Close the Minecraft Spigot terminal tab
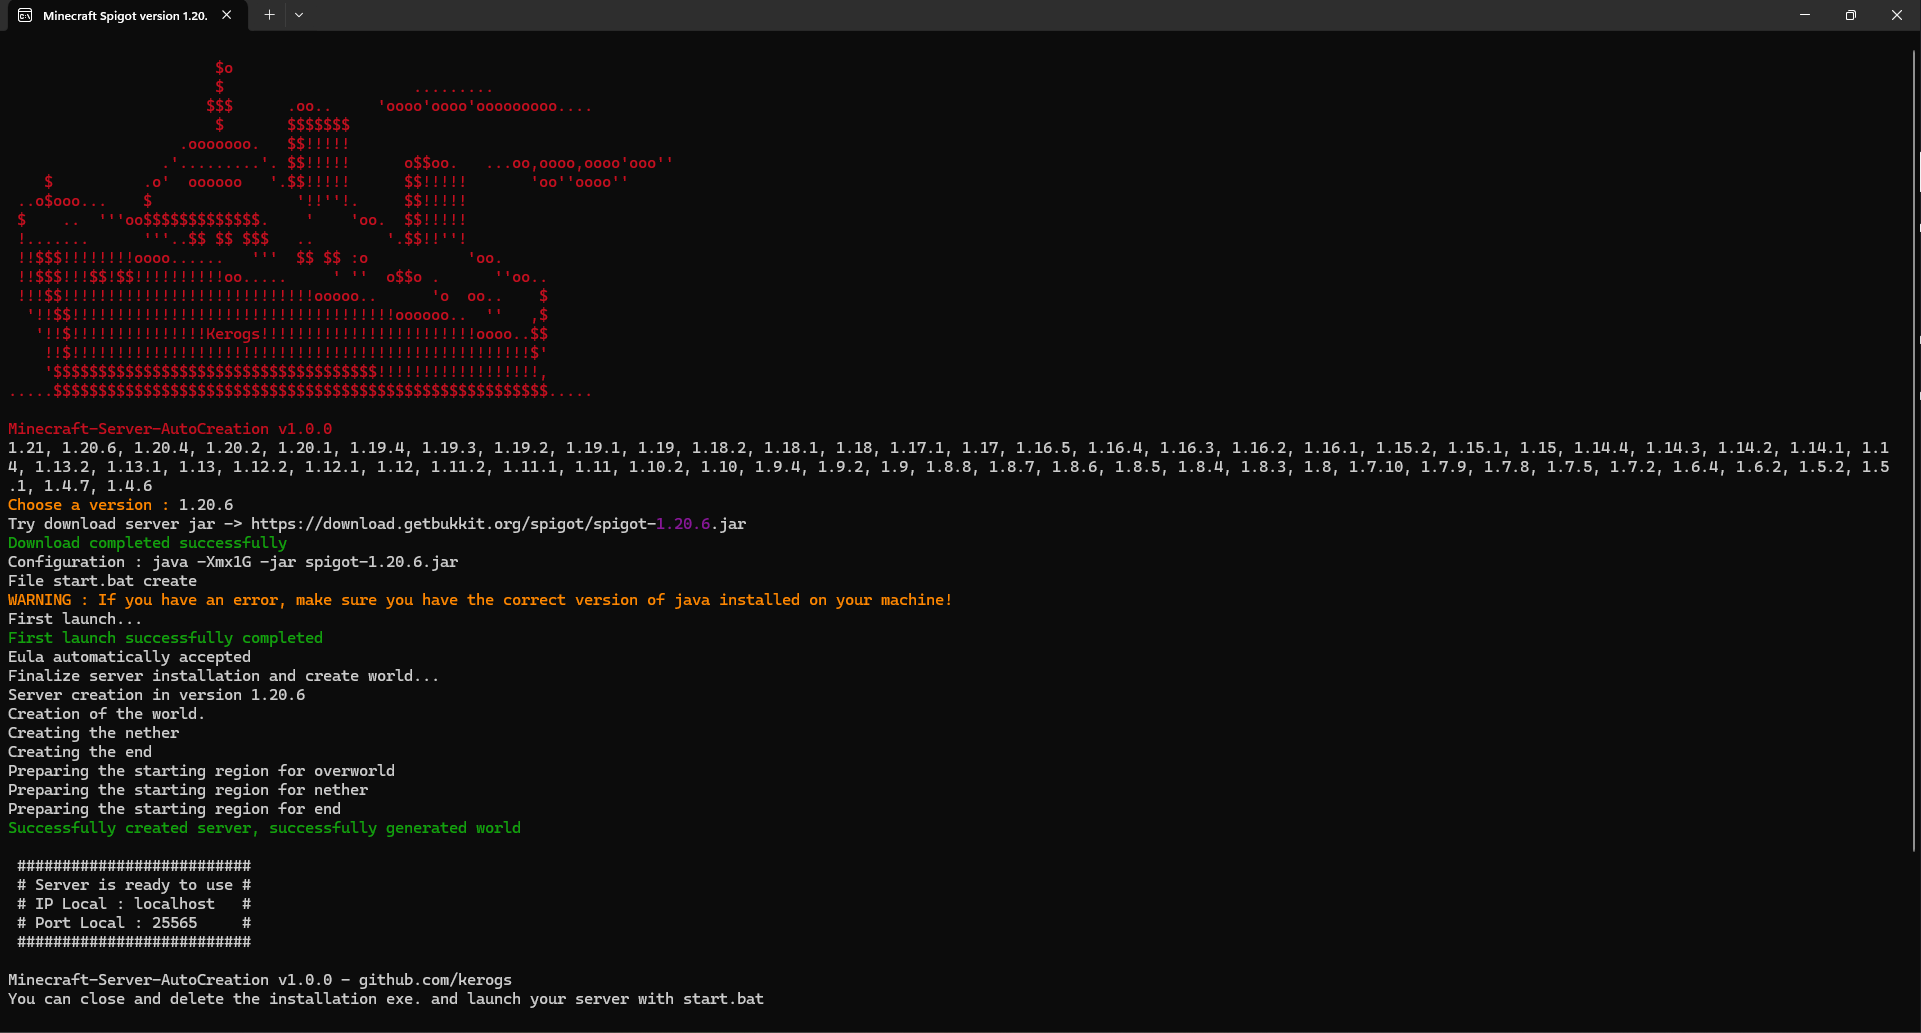This screenshot has height=1033, width=1921. pyautogui.click(x=227, y=15)
